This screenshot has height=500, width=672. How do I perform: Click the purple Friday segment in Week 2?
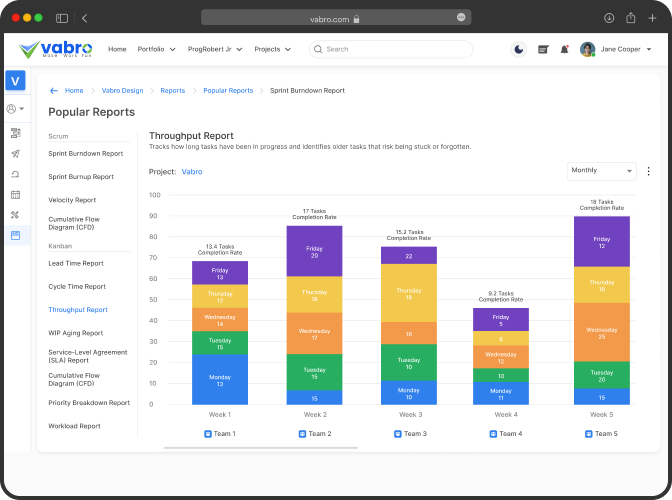click(x=314, y=251)
